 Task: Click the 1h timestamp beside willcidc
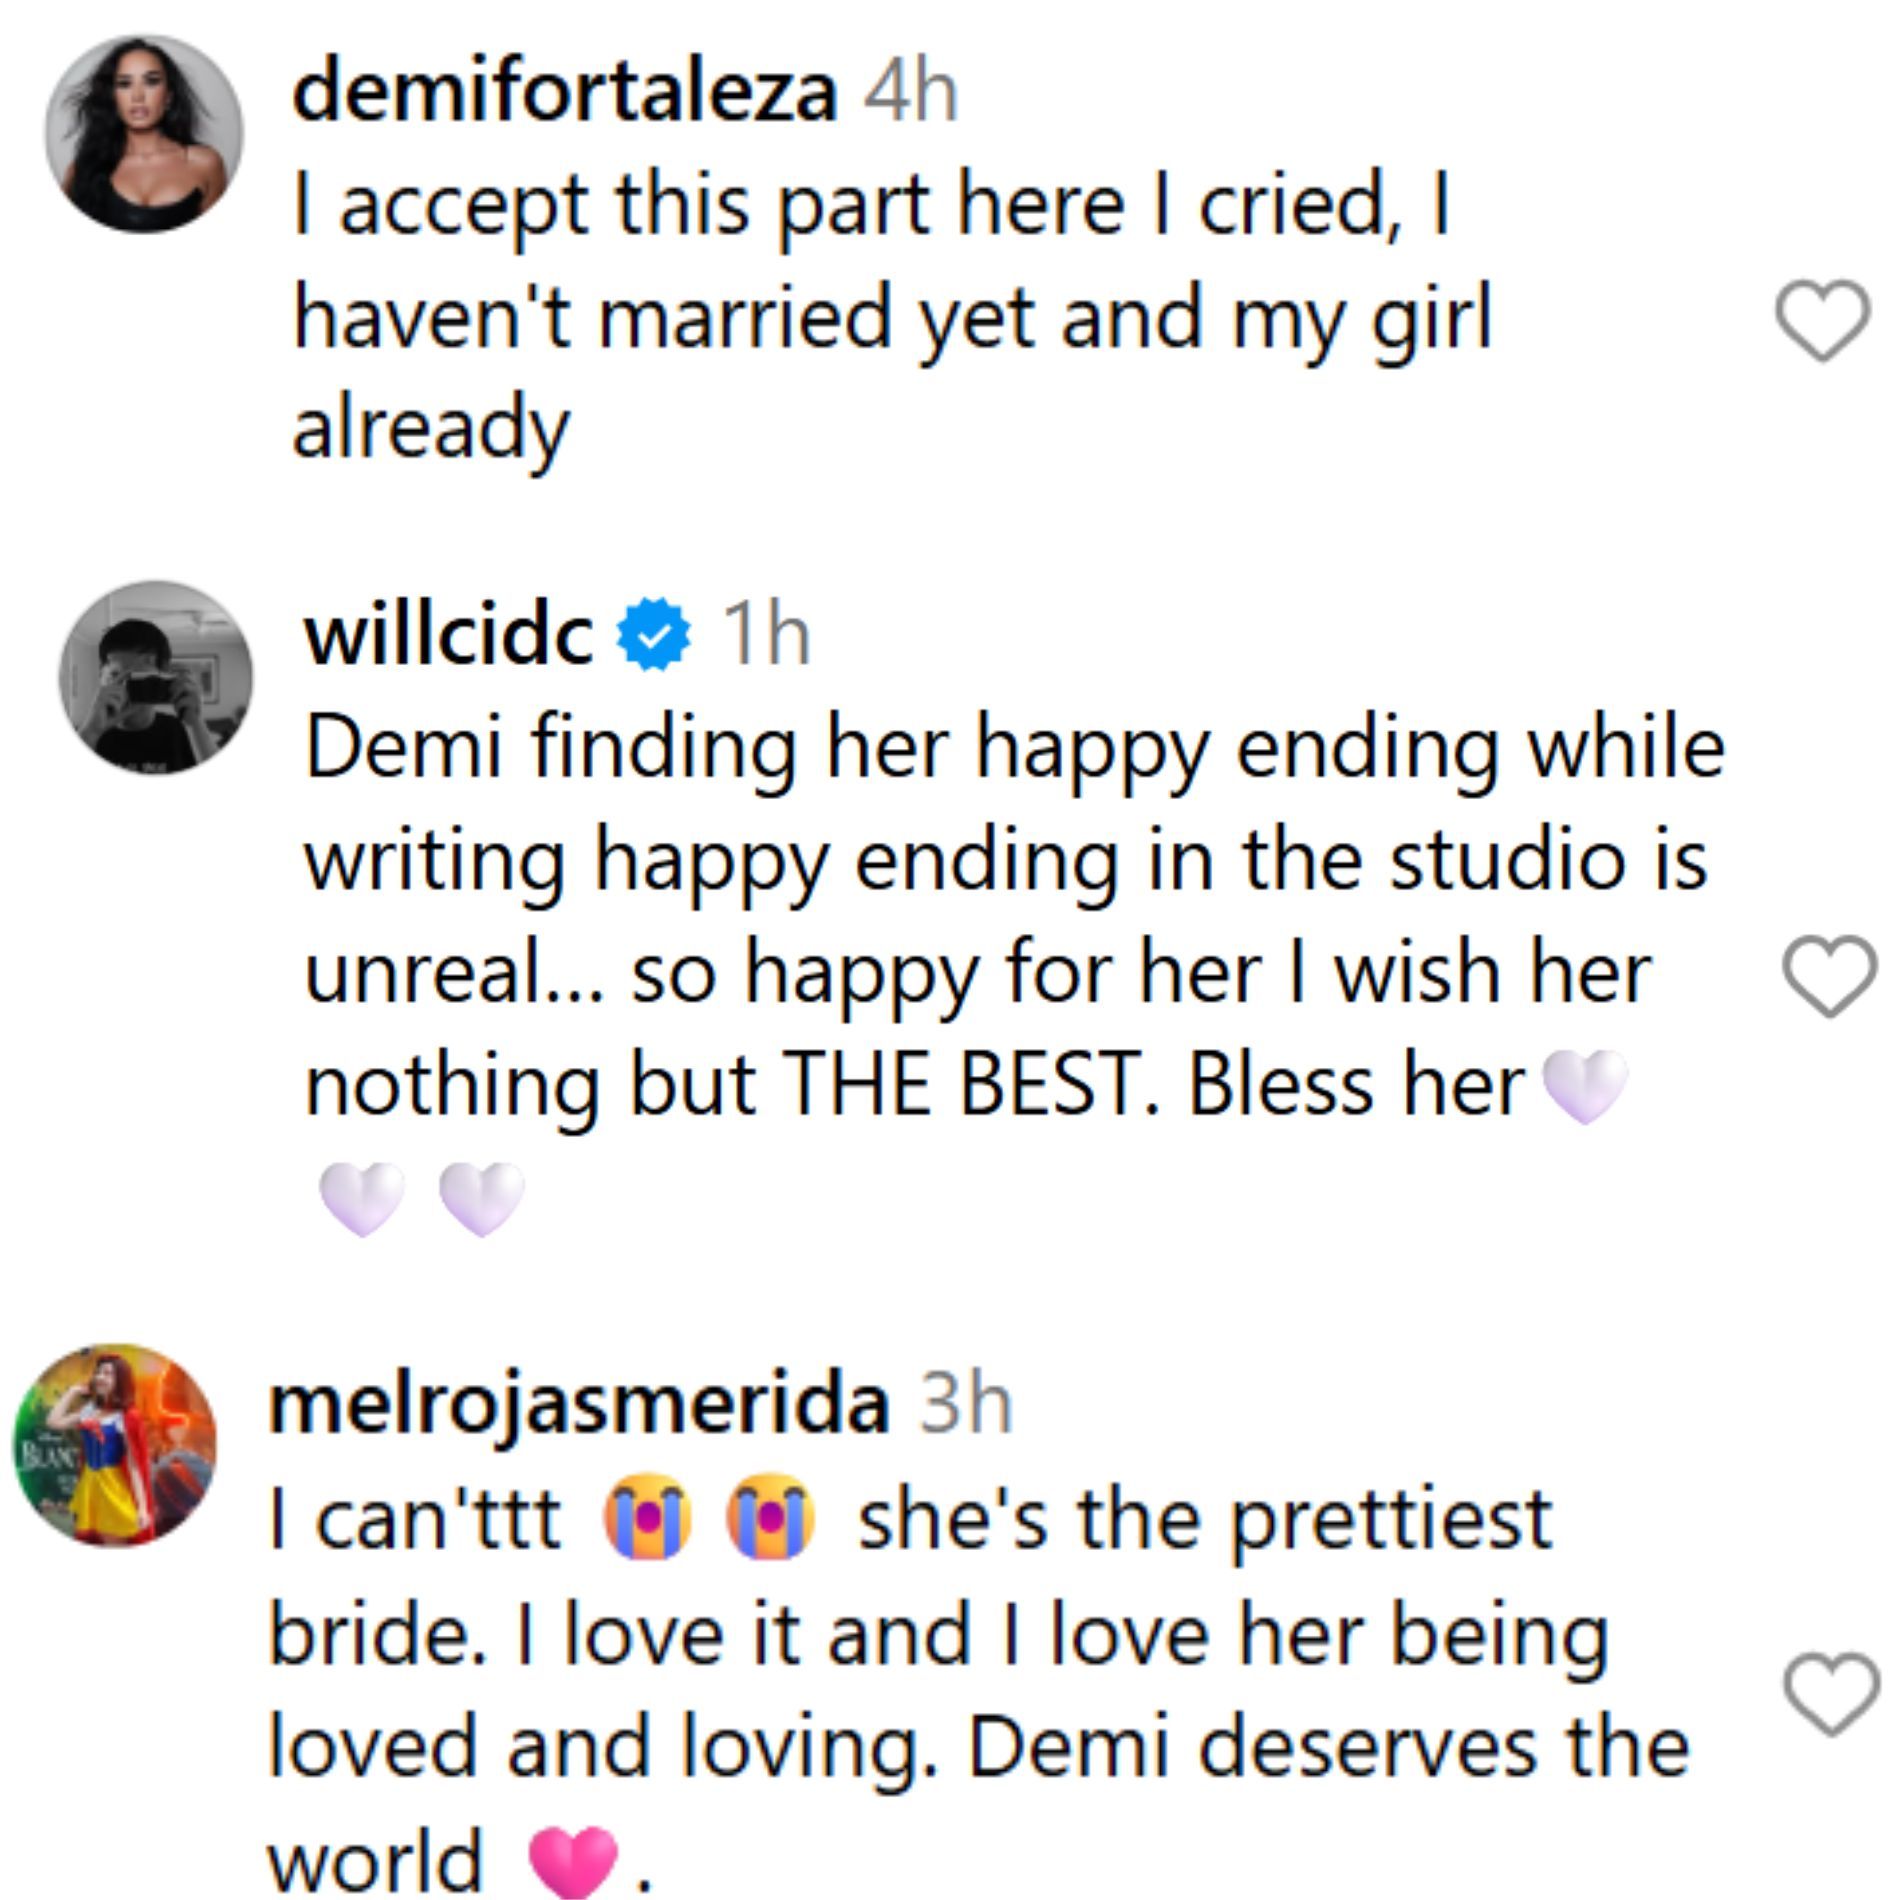[766, 635]
